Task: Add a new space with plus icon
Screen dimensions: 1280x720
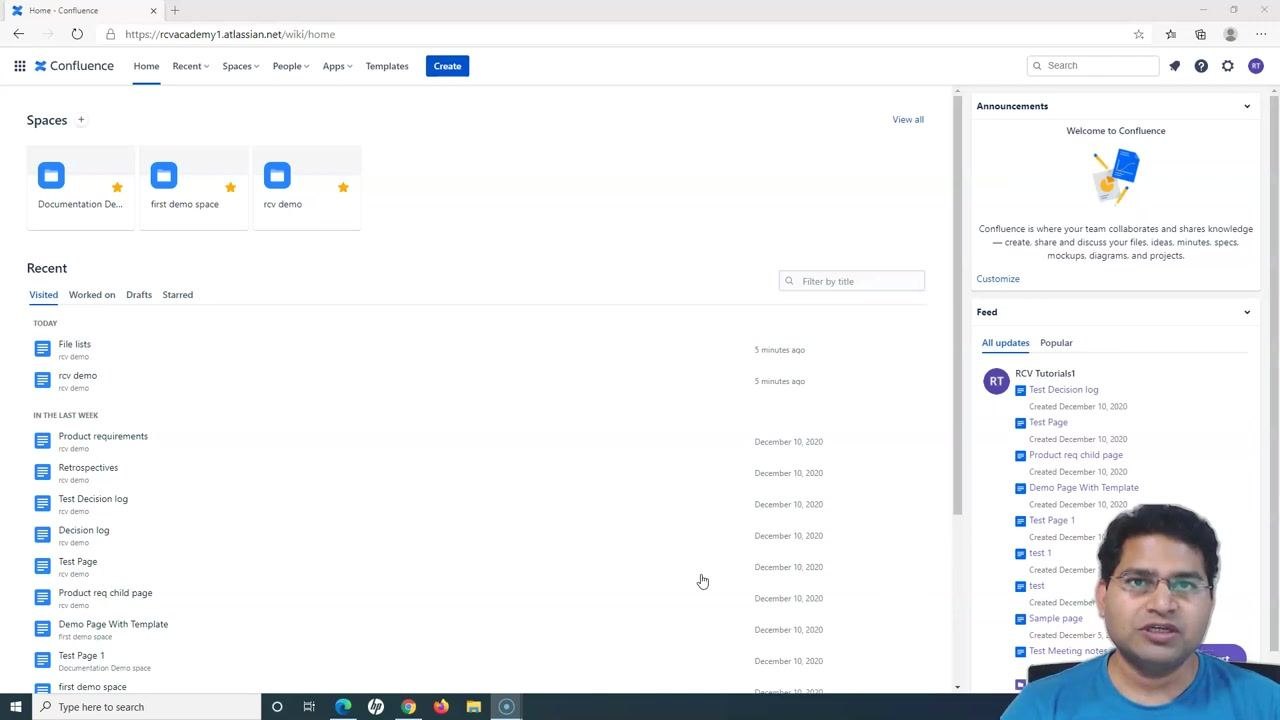Action: pyautogui.click(x=81, y=120)
